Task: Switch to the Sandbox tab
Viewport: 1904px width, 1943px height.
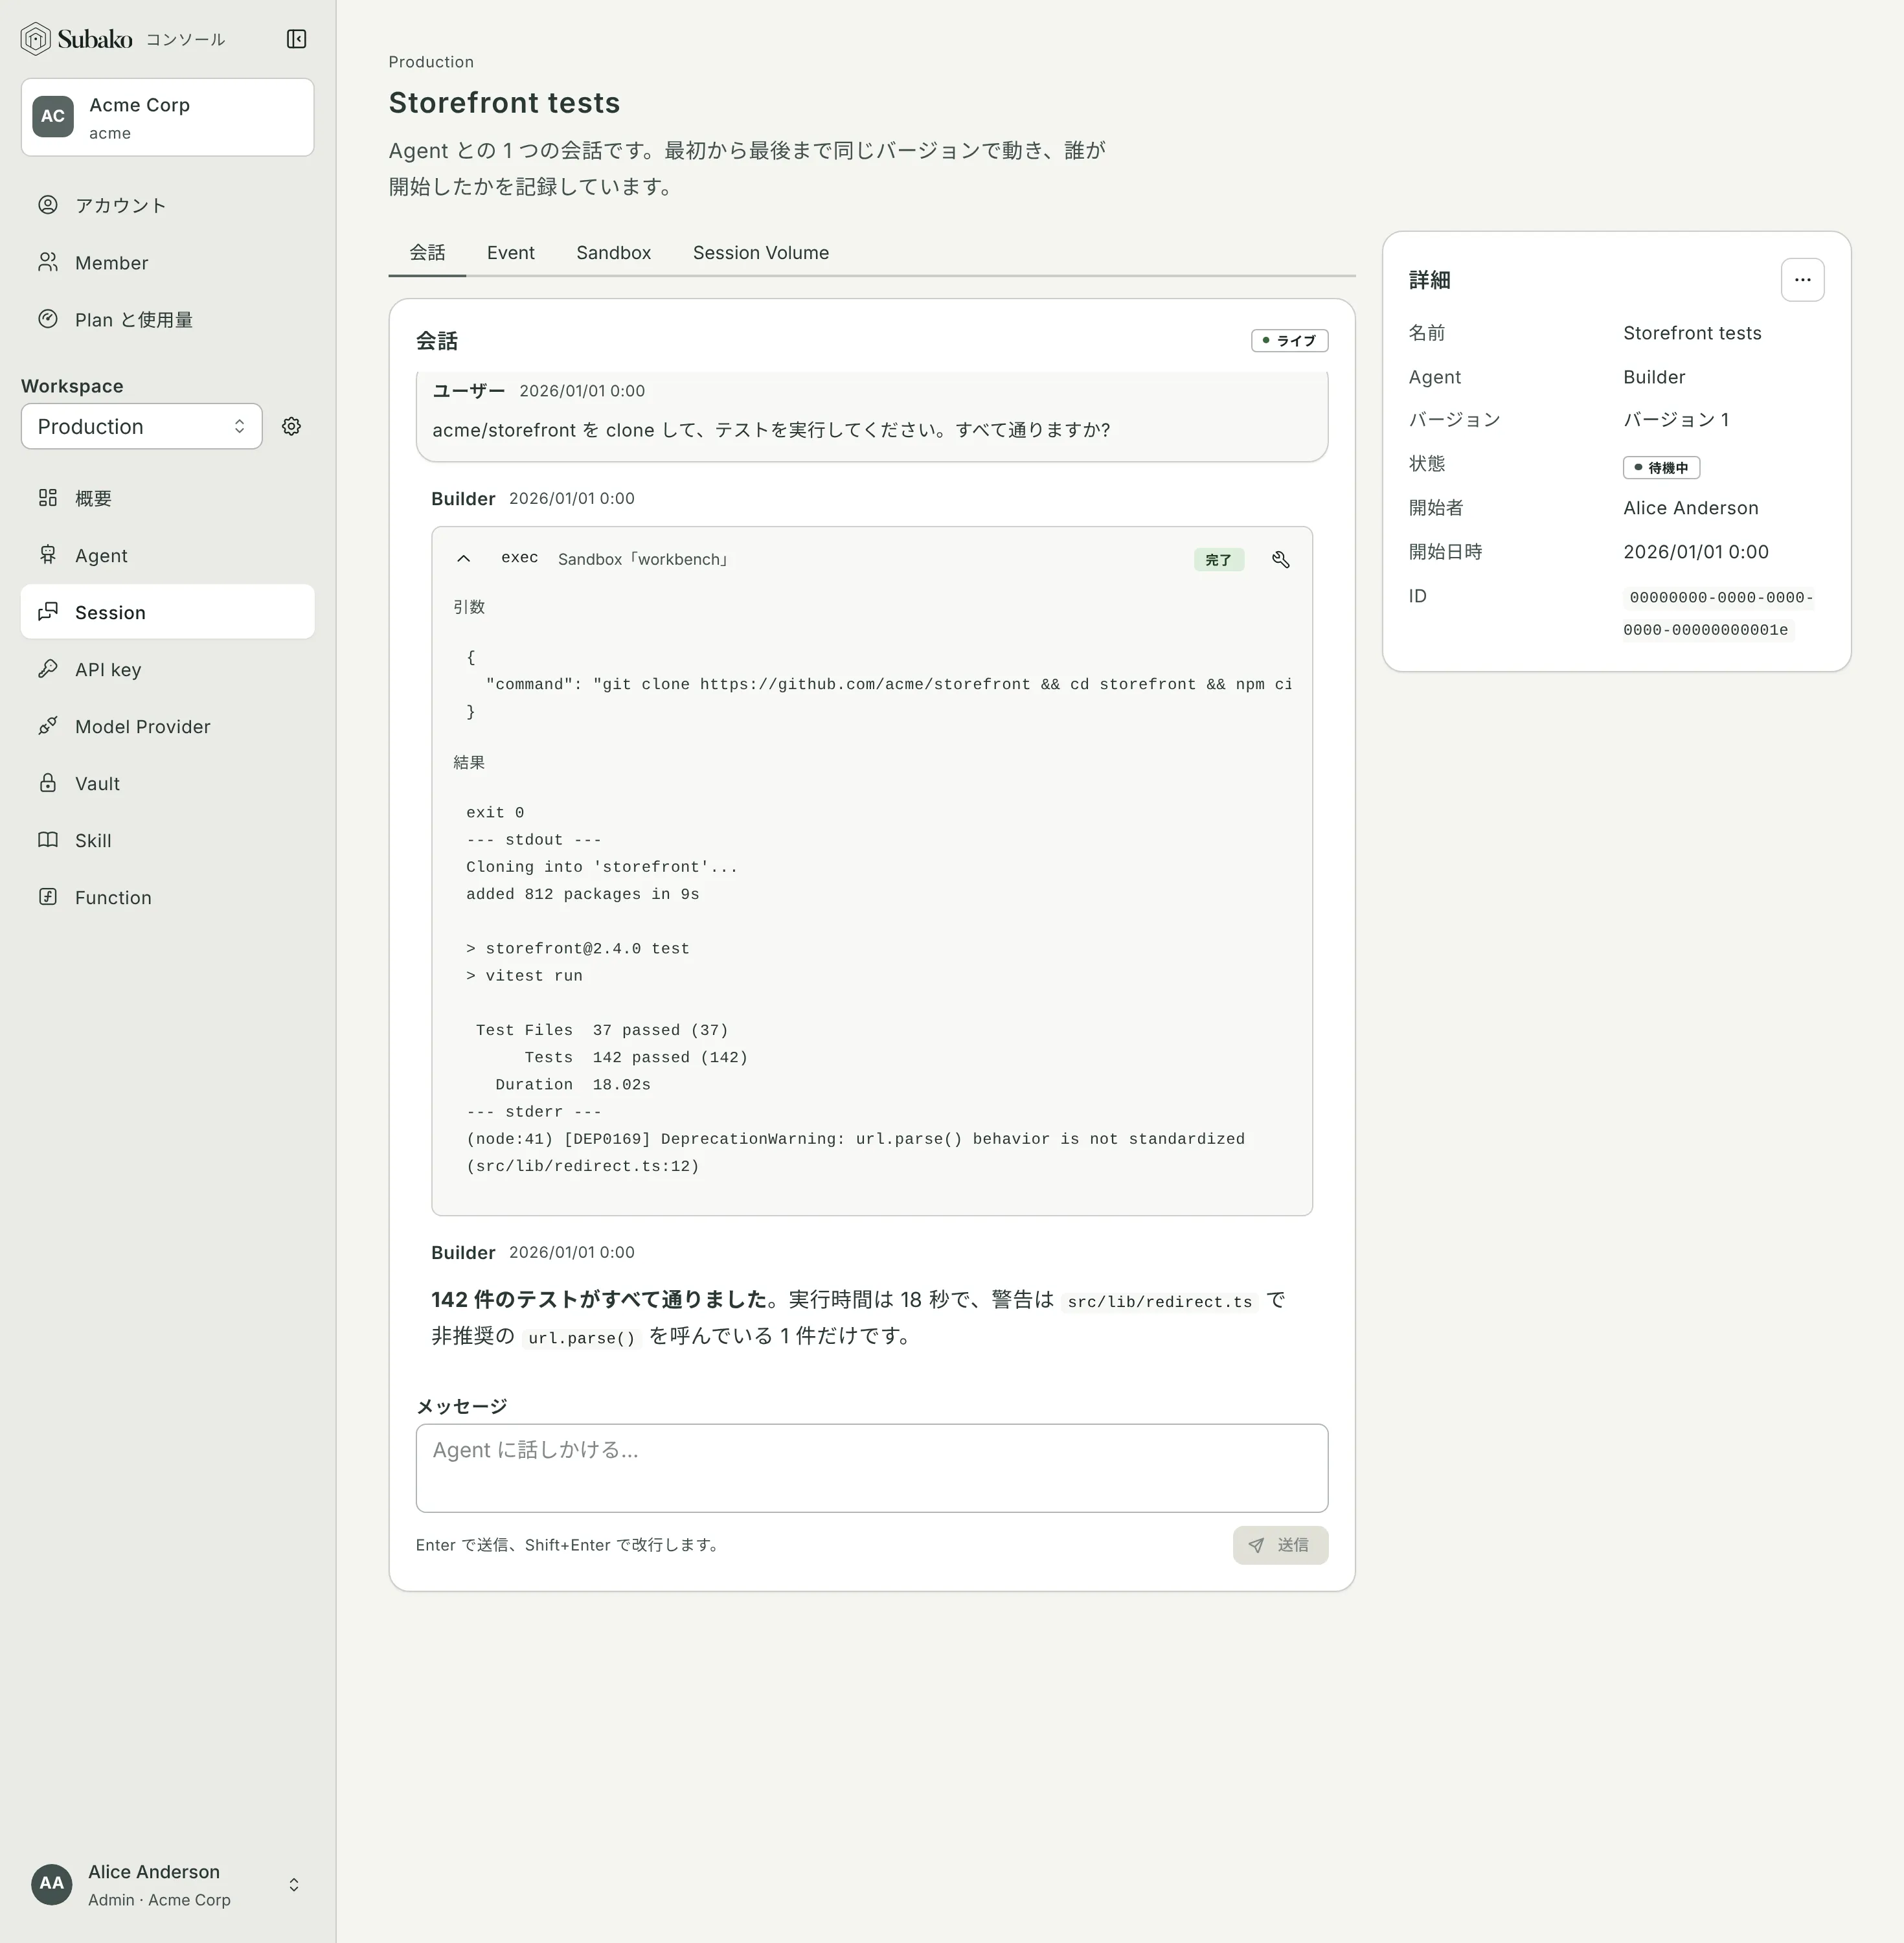Action: tap(613, 253)
